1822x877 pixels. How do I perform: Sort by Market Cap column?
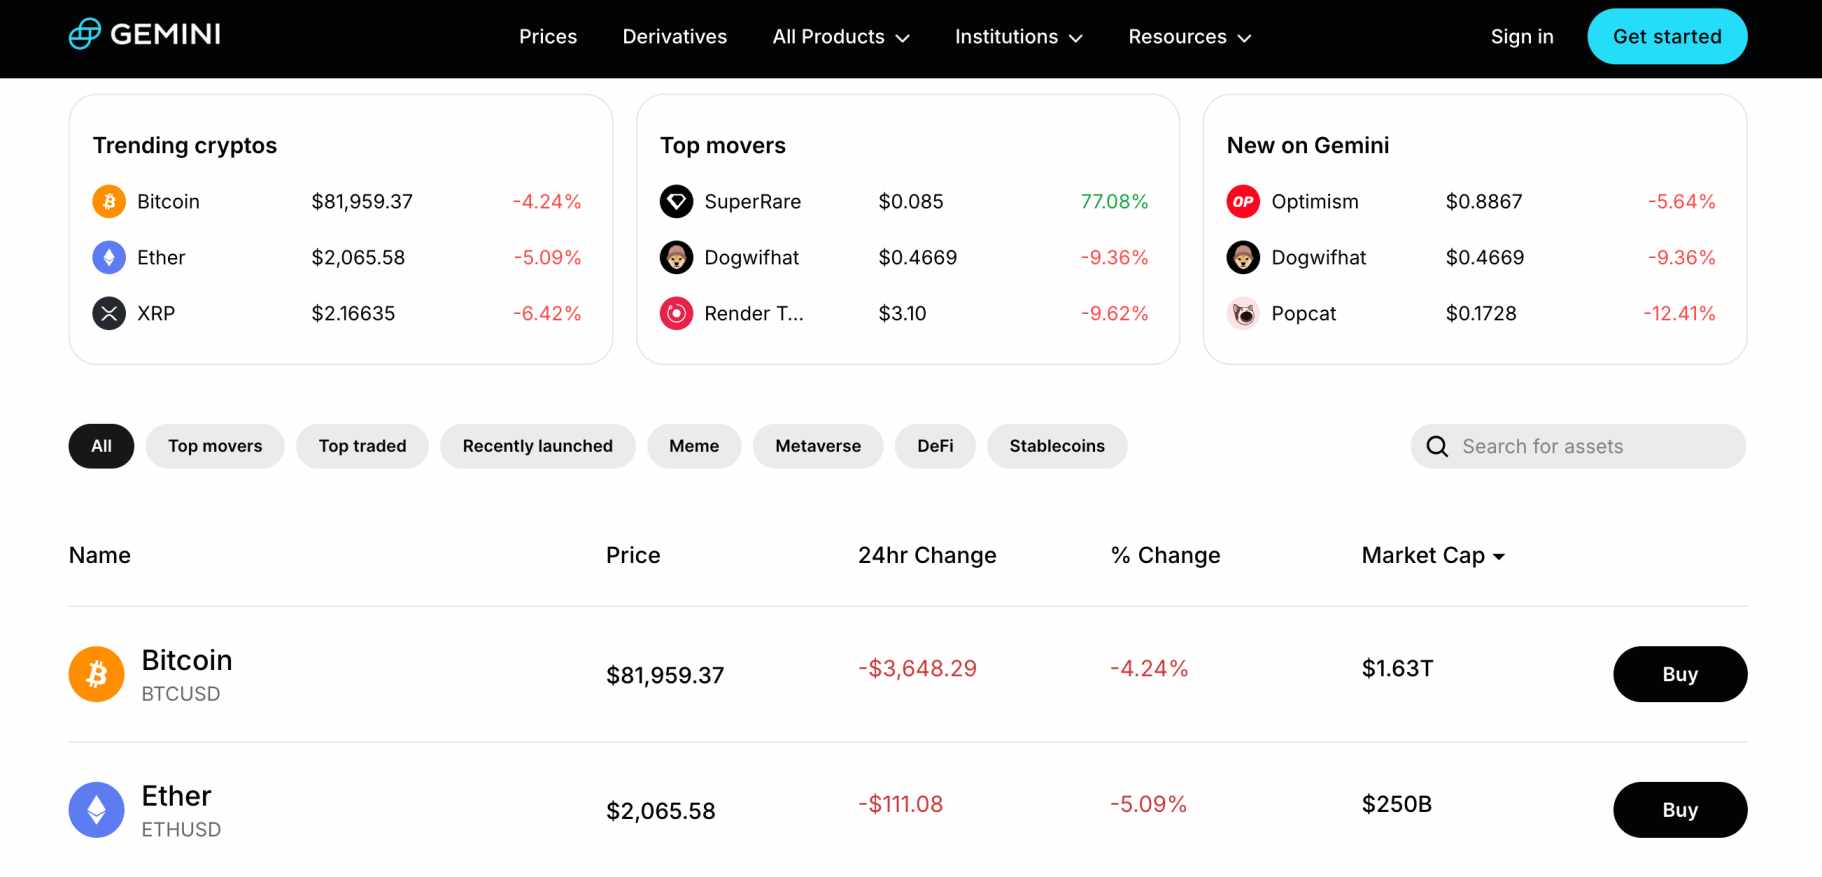[x=1433, y=555]
